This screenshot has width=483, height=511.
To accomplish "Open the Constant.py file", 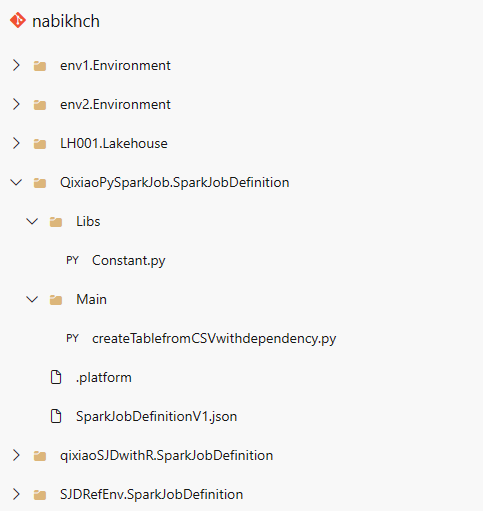I will [x=129, y=261].
